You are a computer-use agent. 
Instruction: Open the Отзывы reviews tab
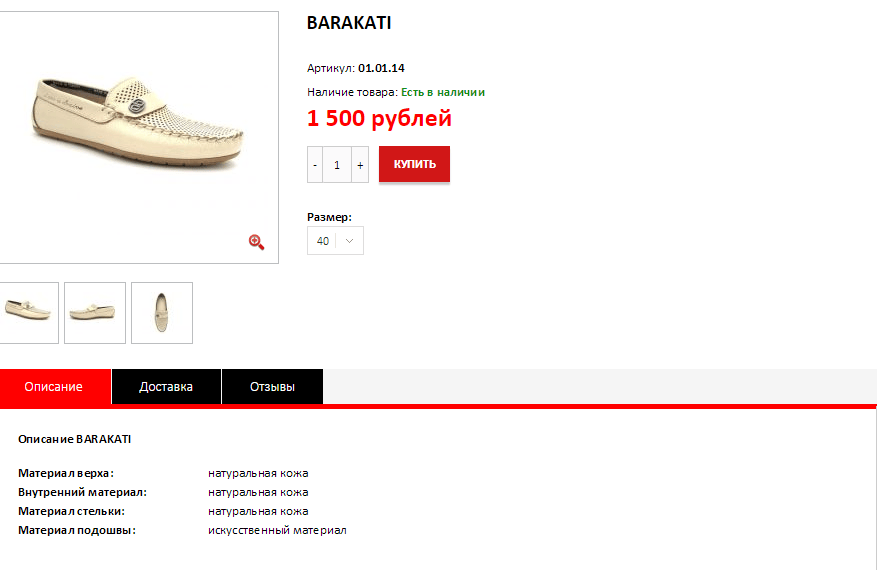pos(272,386)
